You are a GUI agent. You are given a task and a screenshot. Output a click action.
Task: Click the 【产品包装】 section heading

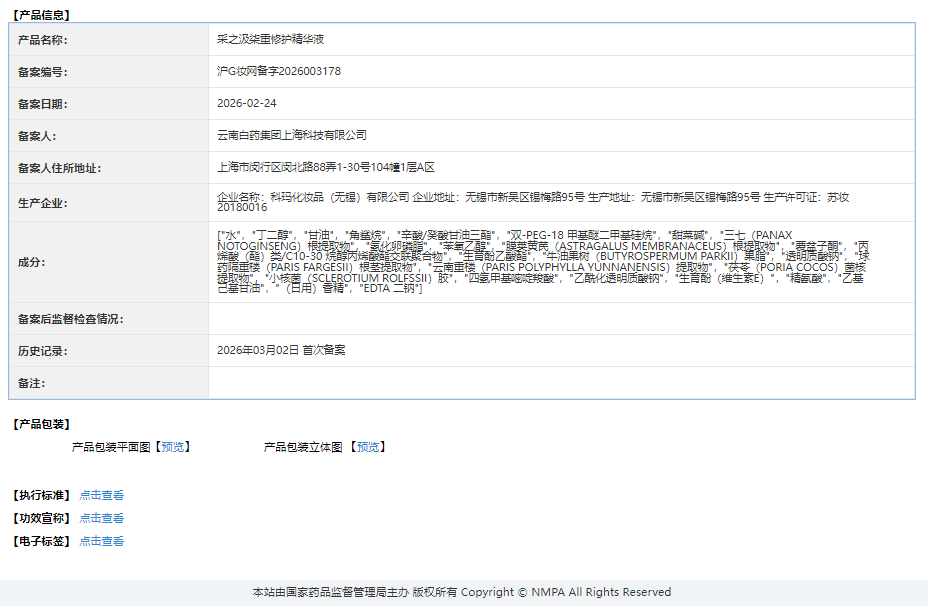tap(41, 424)
